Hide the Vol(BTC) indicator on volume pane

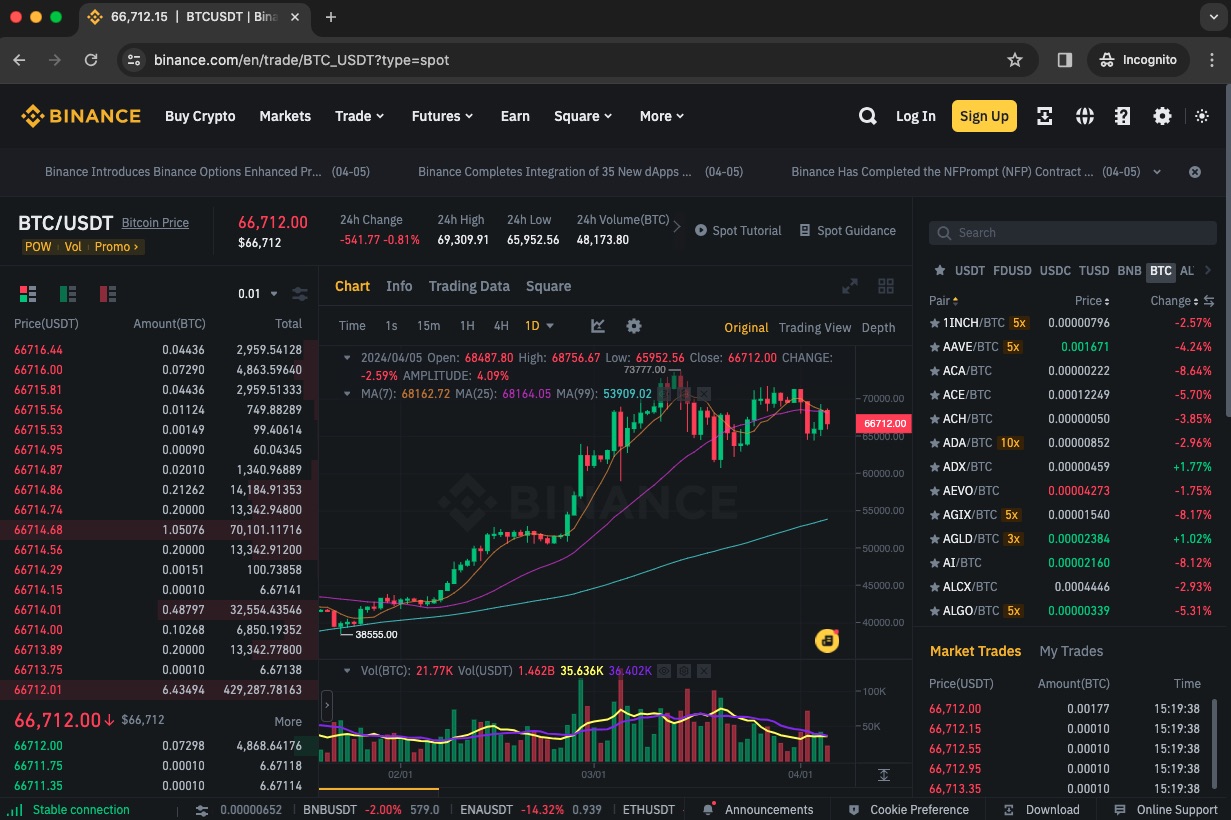pos(664,671)
